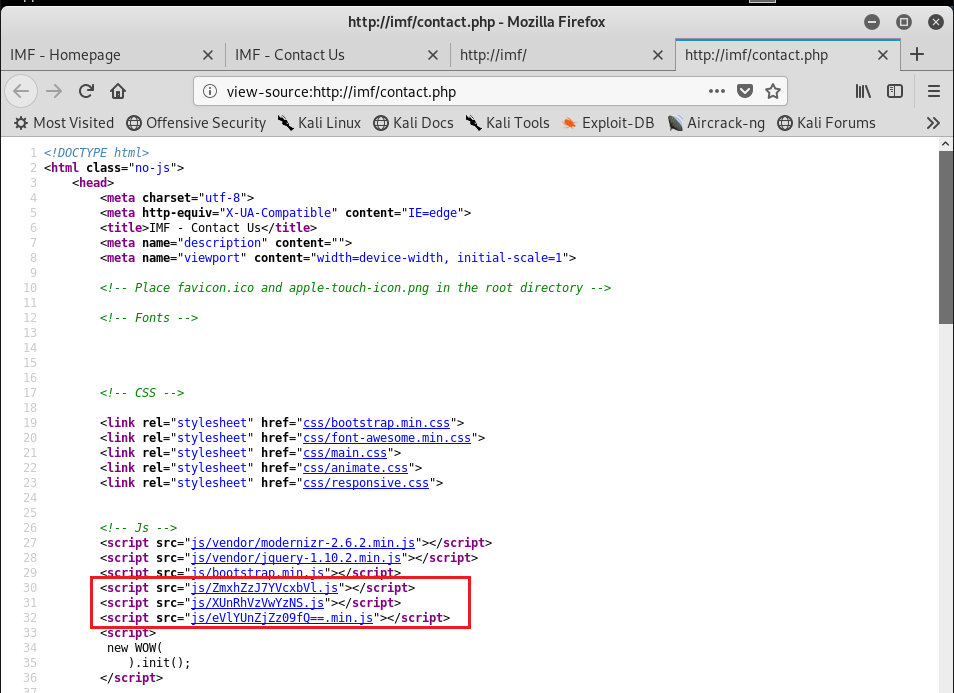Click the title text IMF - Contact Us
954x693 pixels.
pyautogui.click(x=205, y=228)
